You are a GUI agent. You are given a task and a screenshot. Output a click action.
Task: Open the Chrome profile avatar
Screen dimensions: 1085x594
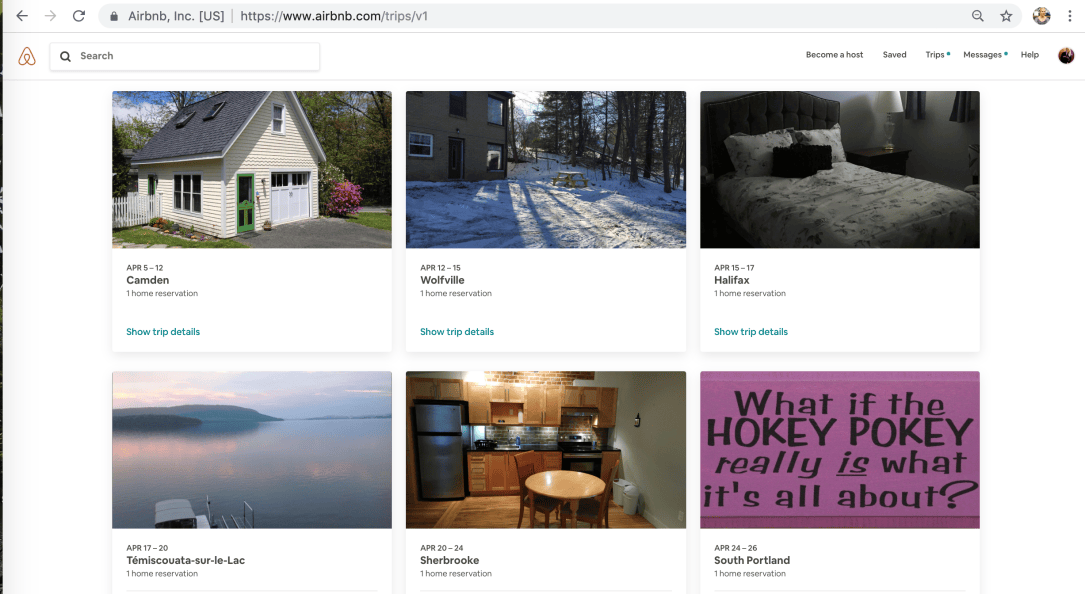(1041, 15)
